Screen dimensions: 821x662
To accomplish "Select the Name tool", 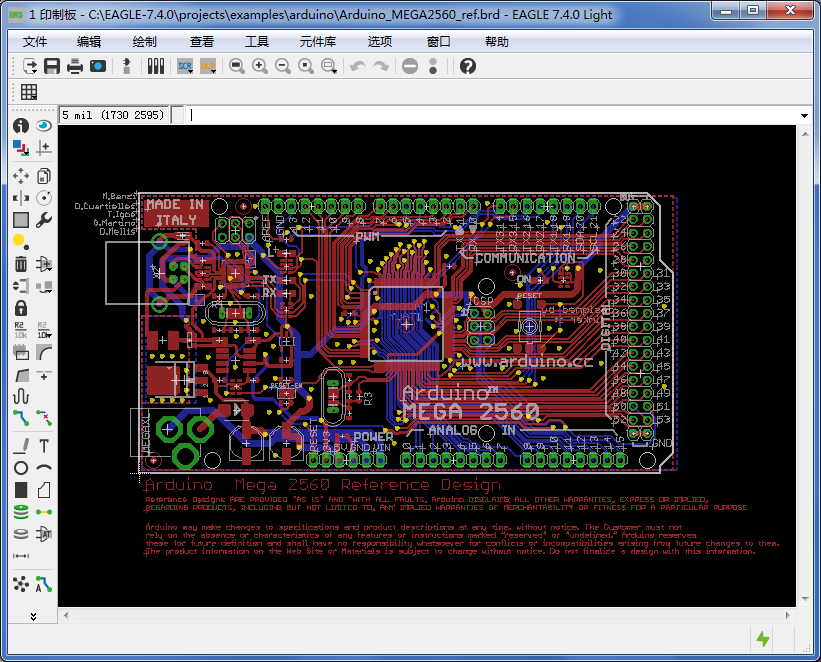I will coord(21,330).
